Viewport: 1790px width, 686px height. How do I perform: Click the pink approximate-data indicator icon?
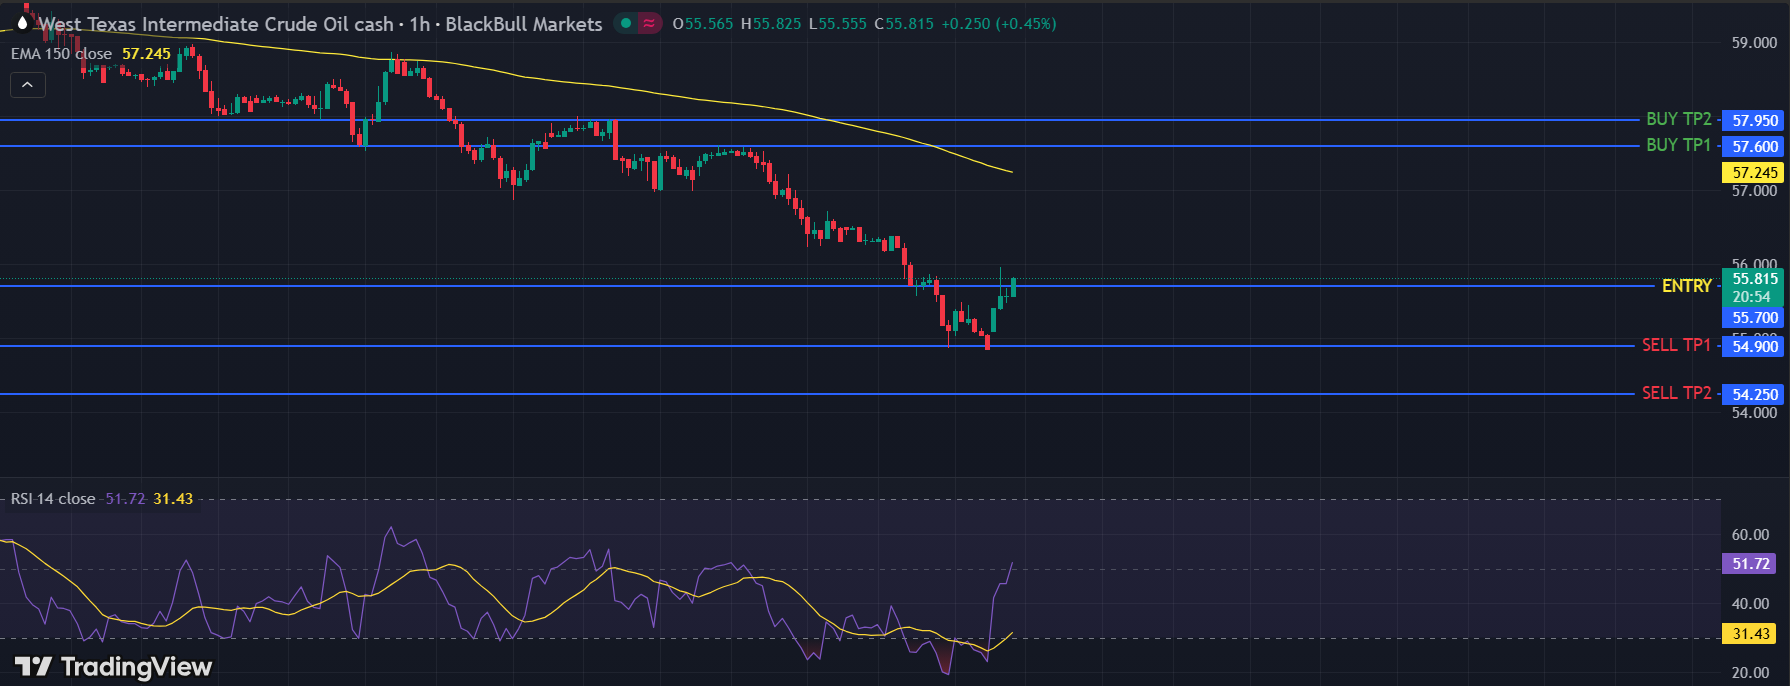(650, 23)
